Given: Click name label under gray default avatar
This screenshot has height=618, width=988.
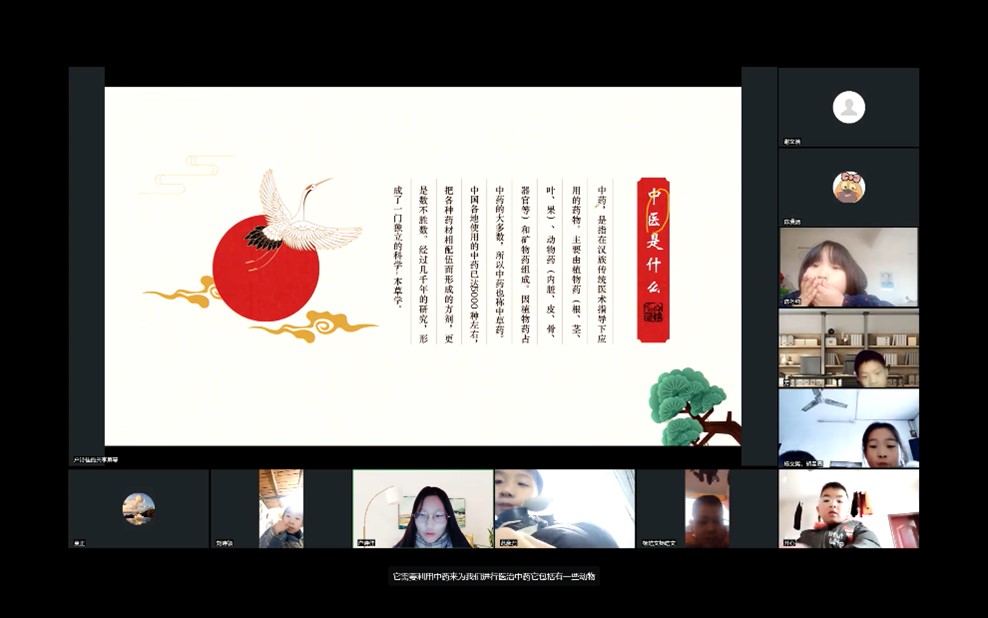Looking at the screenshot, I should pos(793,142).
